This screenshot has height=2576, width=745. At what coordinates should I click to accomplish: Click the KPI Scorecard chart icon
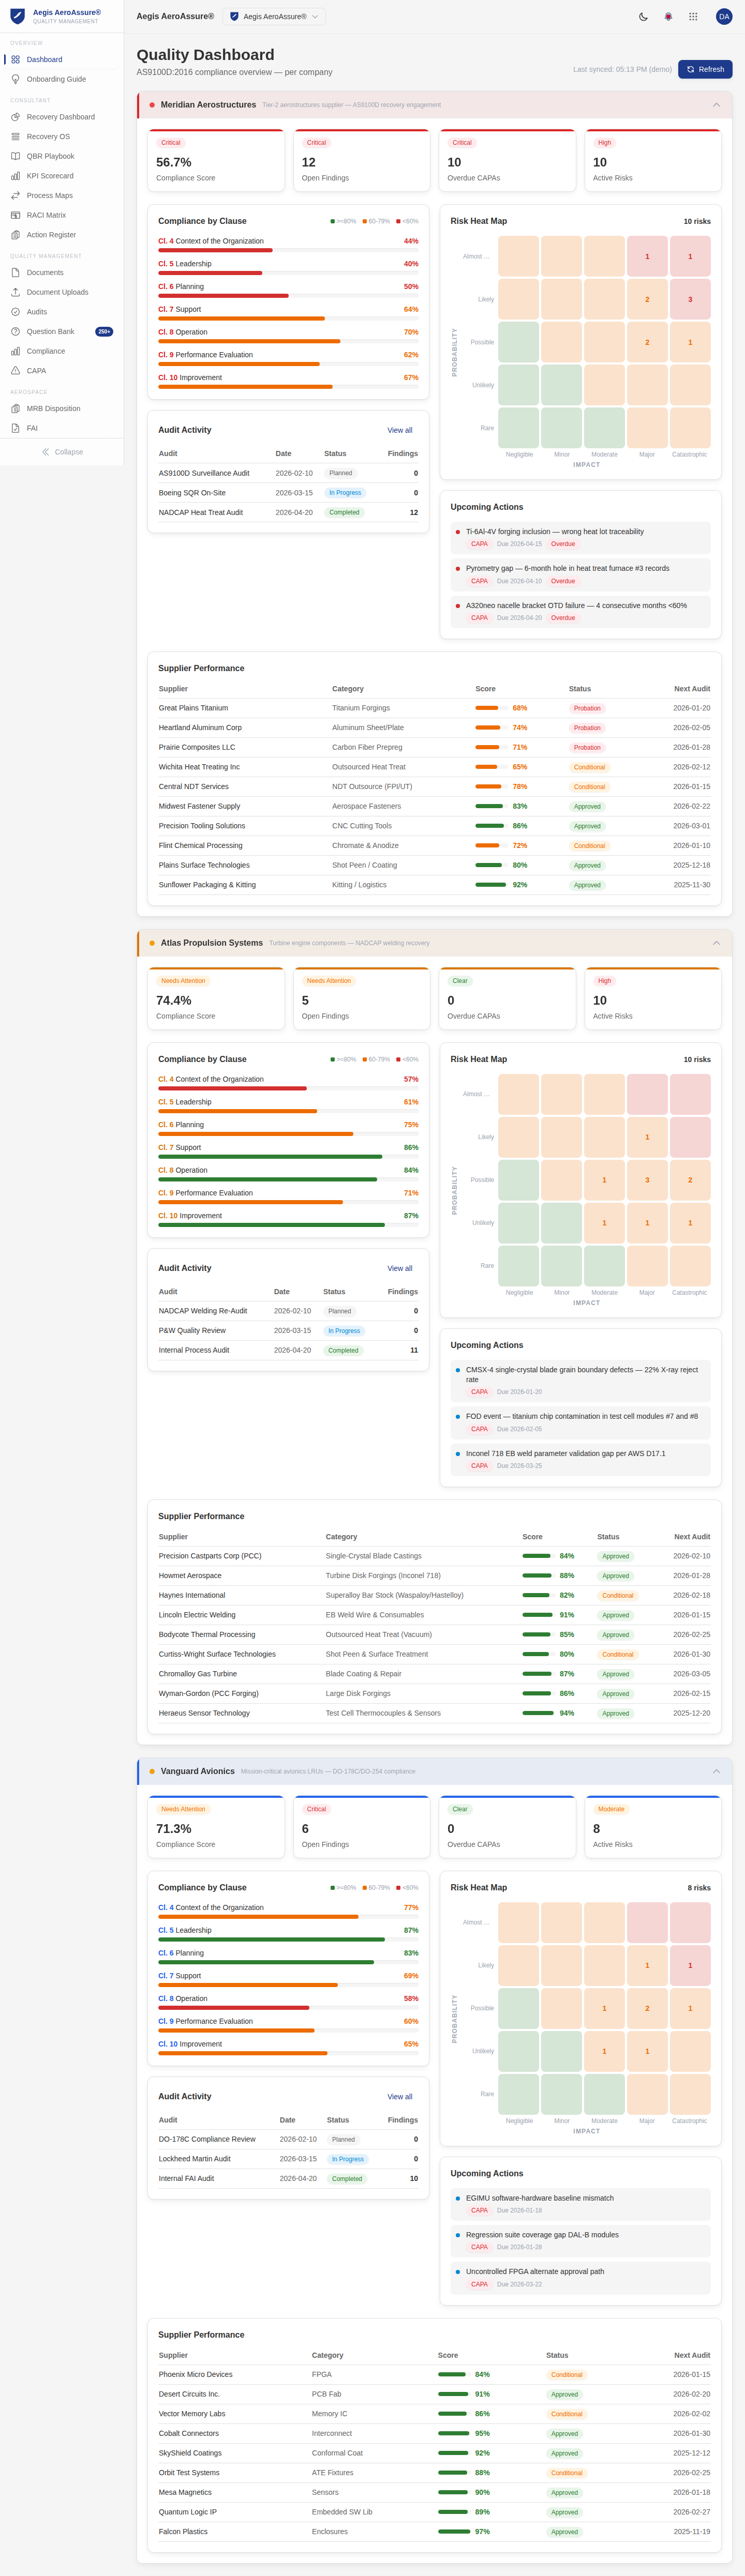tap(15, 176)
